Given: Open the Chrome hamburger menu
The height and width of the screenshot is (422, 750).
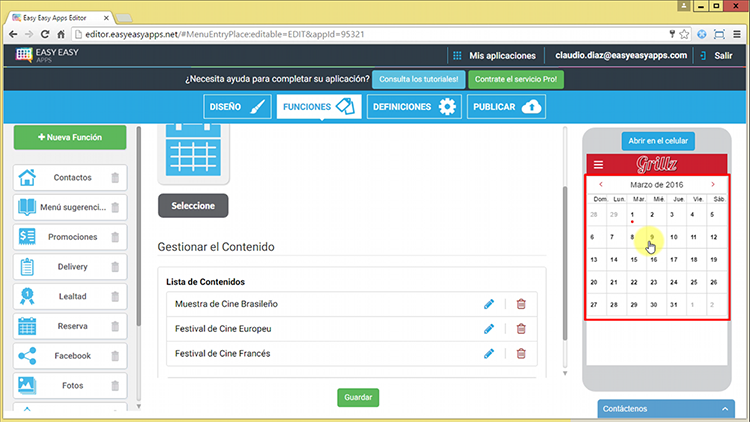Looking at the screenshot, I should 737,34.
